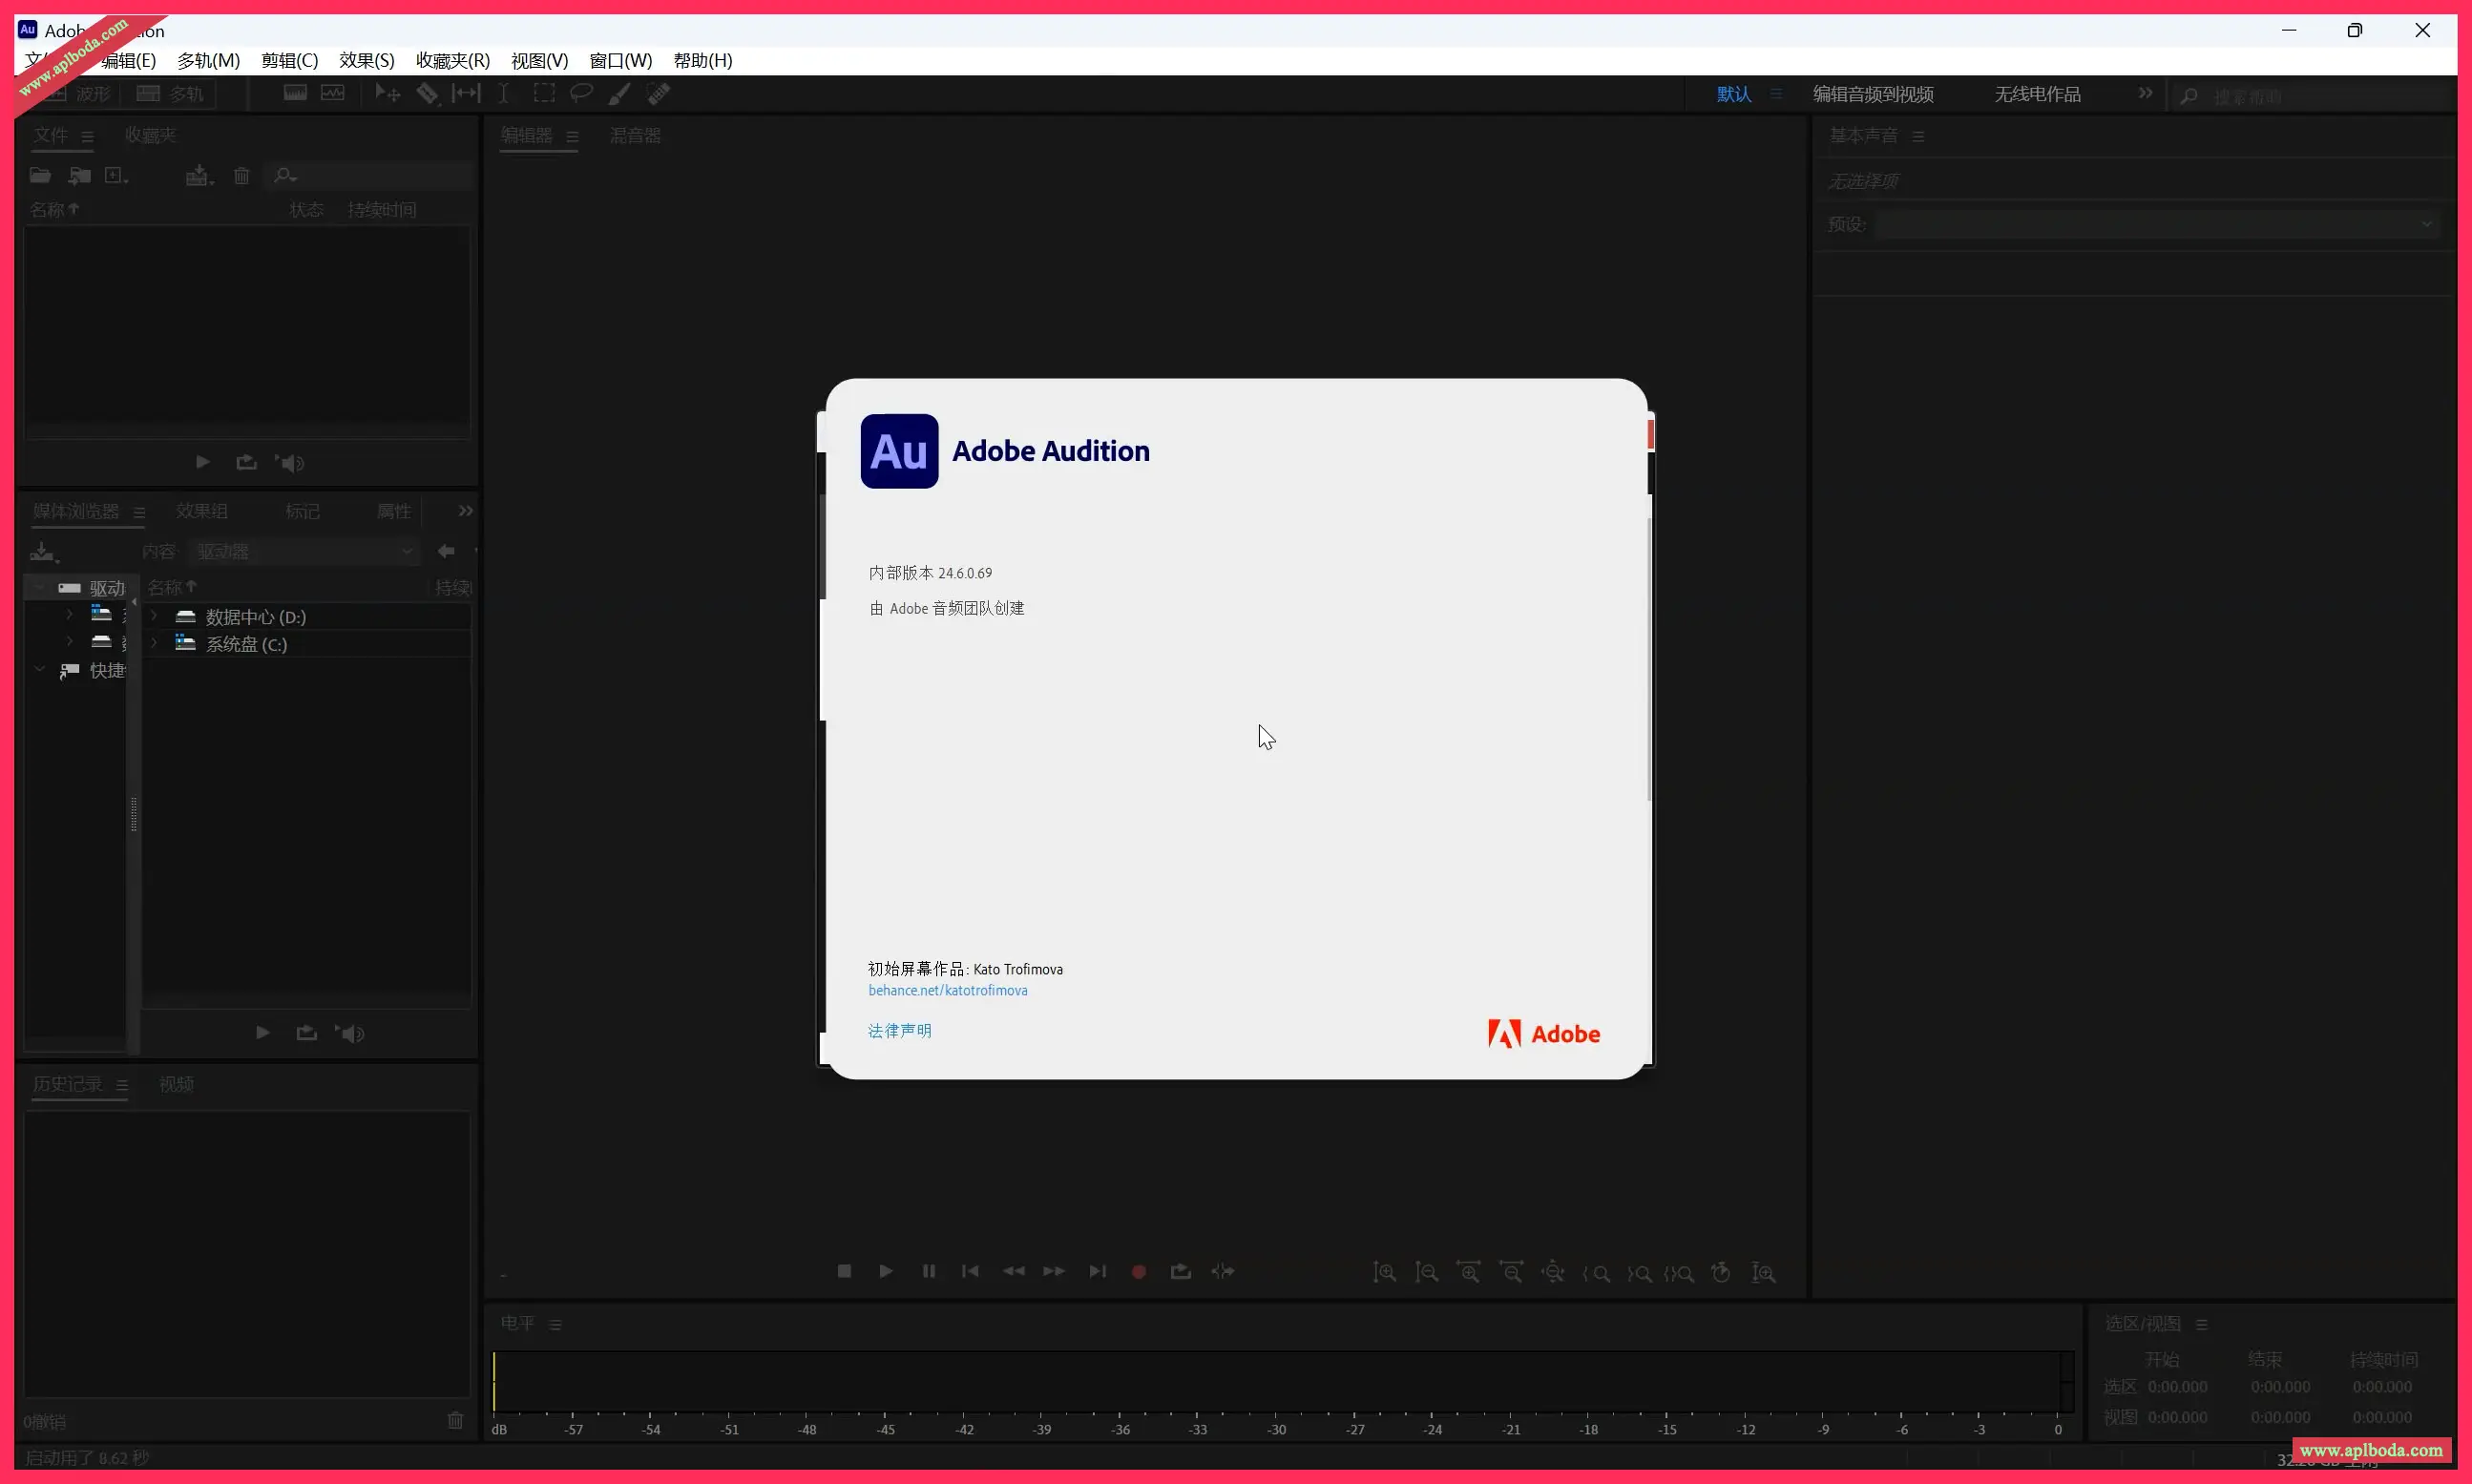
Task: Click Zoom In Amplitude icon
Action: point(1384,1273)
